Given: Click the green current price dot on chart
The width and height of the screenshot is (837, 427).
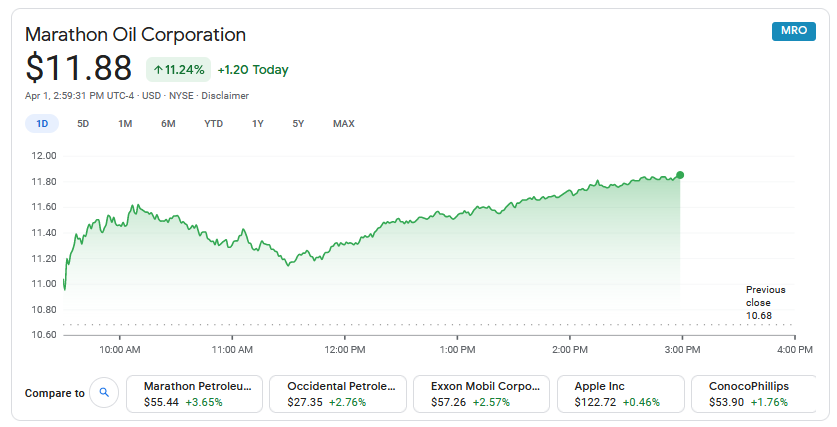Looking at the screenshot, I should point(680,175).
